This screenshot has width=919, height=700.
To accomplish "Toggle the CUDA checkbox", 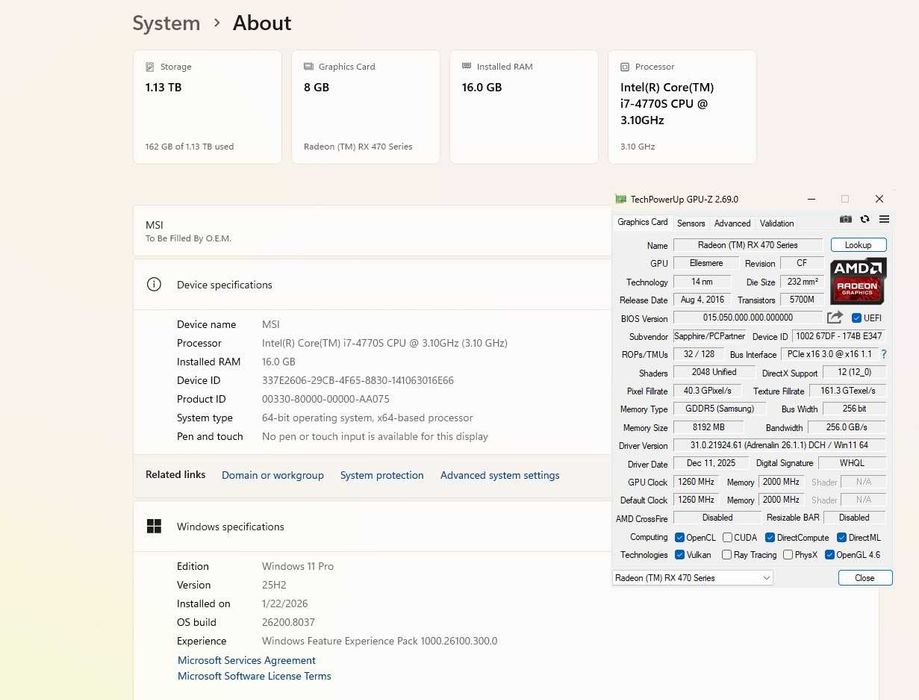I will [x=727, y=537].
